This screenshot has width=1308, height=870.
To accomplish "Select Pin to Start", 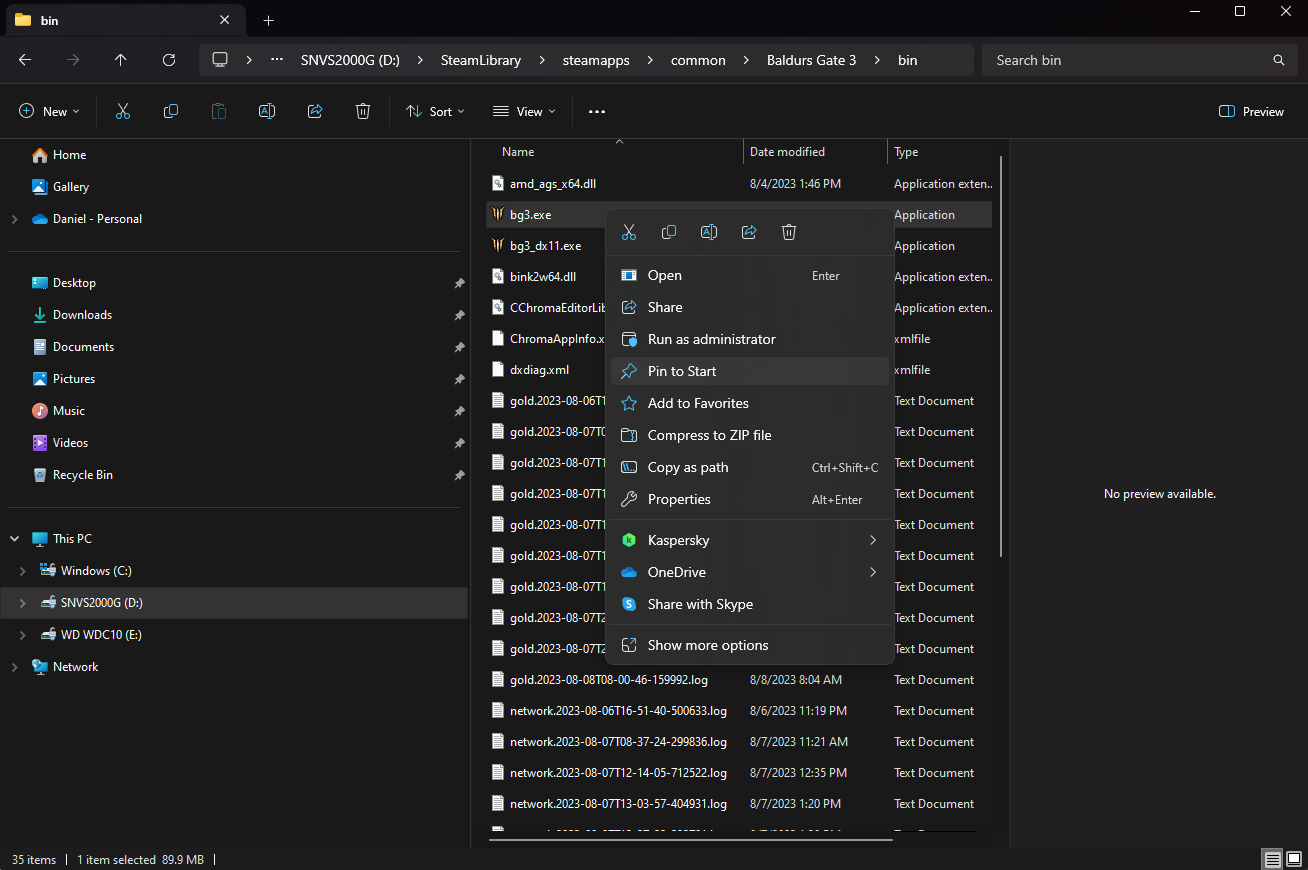I will [x=749, y=371].
